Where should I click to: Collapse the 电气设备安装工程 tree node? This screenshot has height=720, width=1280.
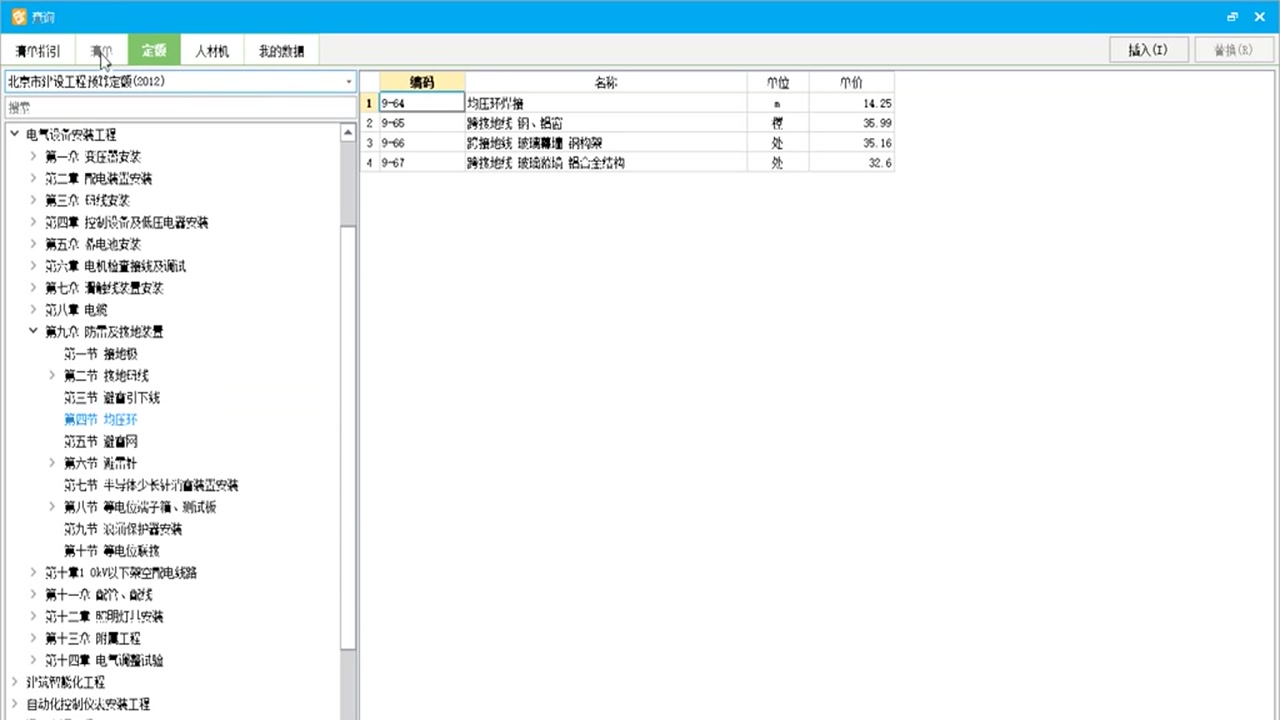point(14,134)
